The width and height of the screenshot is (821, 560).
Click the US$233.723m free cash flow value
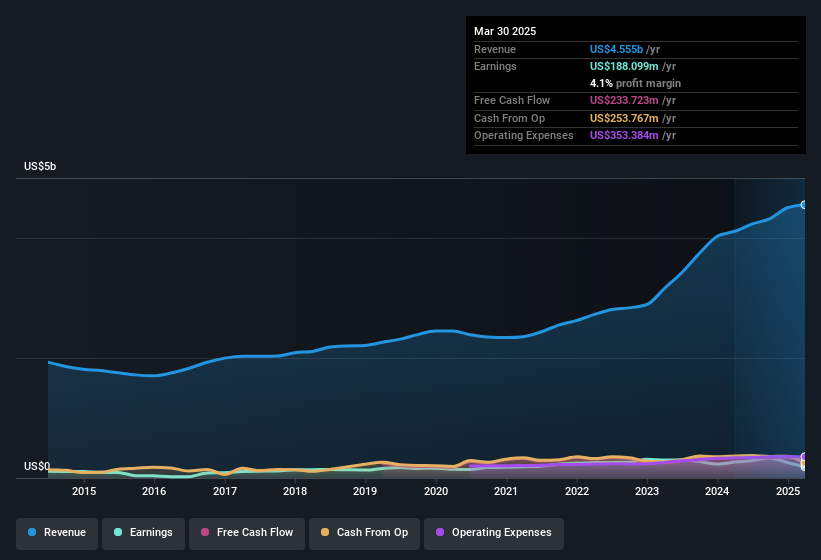click(624, 100)
